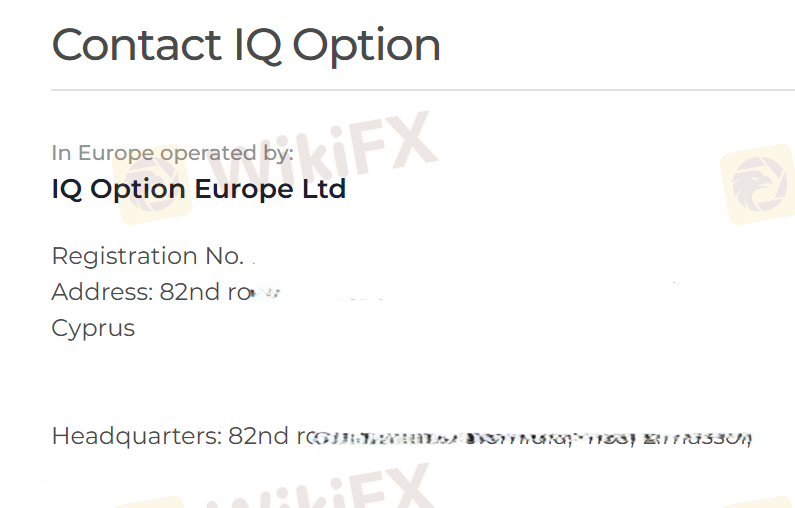The height and width of the screenshot is (508, 795).
Task: Click the word "Europe" in the company name
Action: click(244, 189)
